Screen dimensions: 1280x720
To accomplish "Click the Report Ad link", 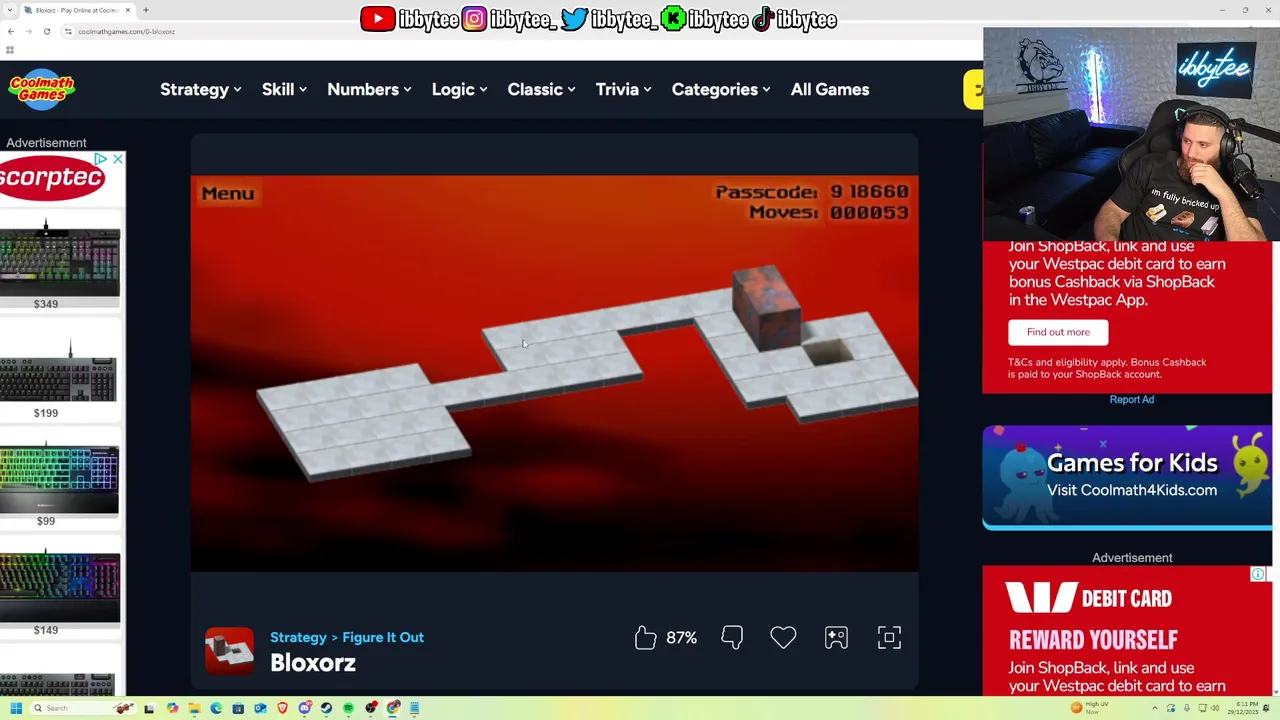I will (x=1132, y=399).
